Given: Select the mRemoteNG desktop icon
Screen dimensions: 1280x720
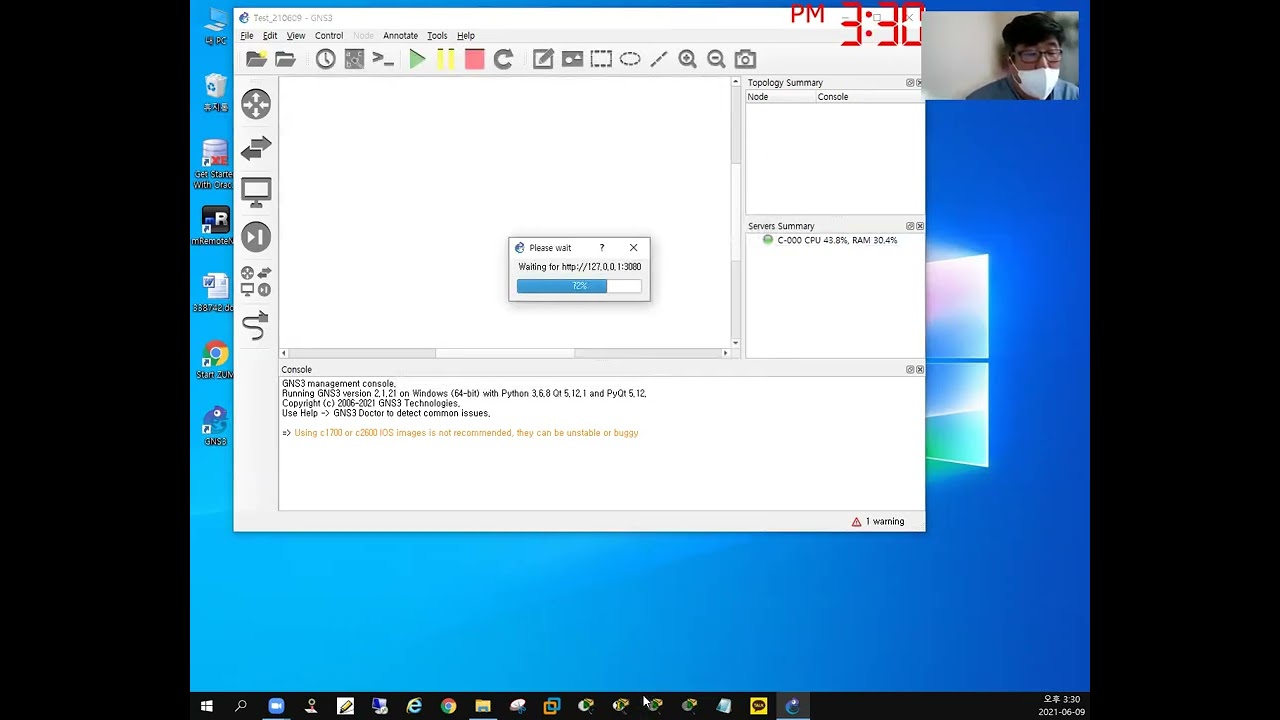Looking at the screenshot, I should point(215,227).
